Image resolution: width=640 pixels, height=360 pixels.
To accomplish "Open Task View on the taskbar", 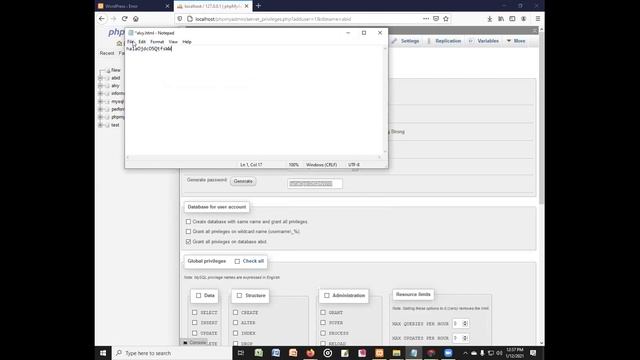I will [241, 353].
